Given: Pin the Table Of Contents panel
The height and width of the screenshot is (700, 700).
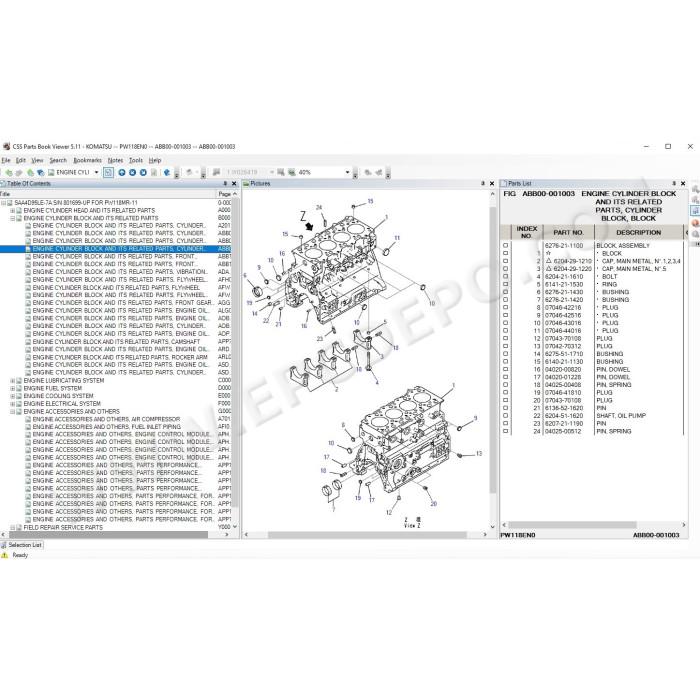Looking at the screenshot, I should (x=225, y=183).
